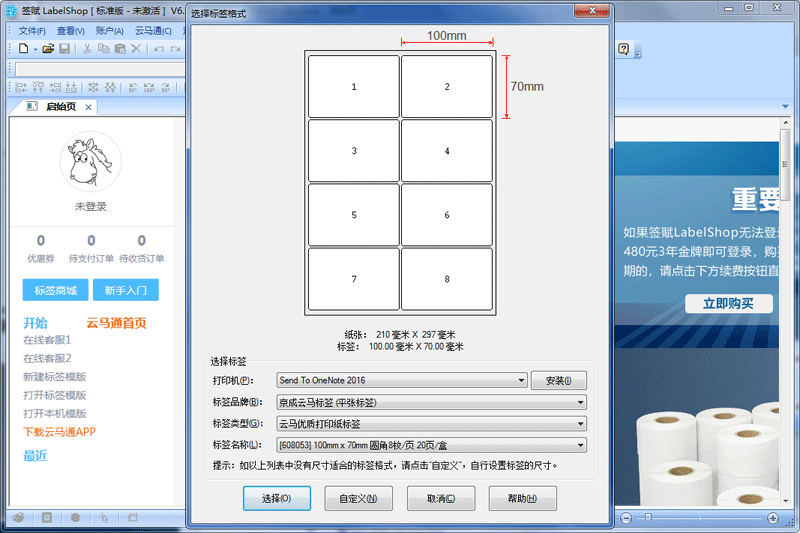This screenshot has height=533, width=800.
Task: Click label cell number 1 in preview
Action: tap(354, 87)
